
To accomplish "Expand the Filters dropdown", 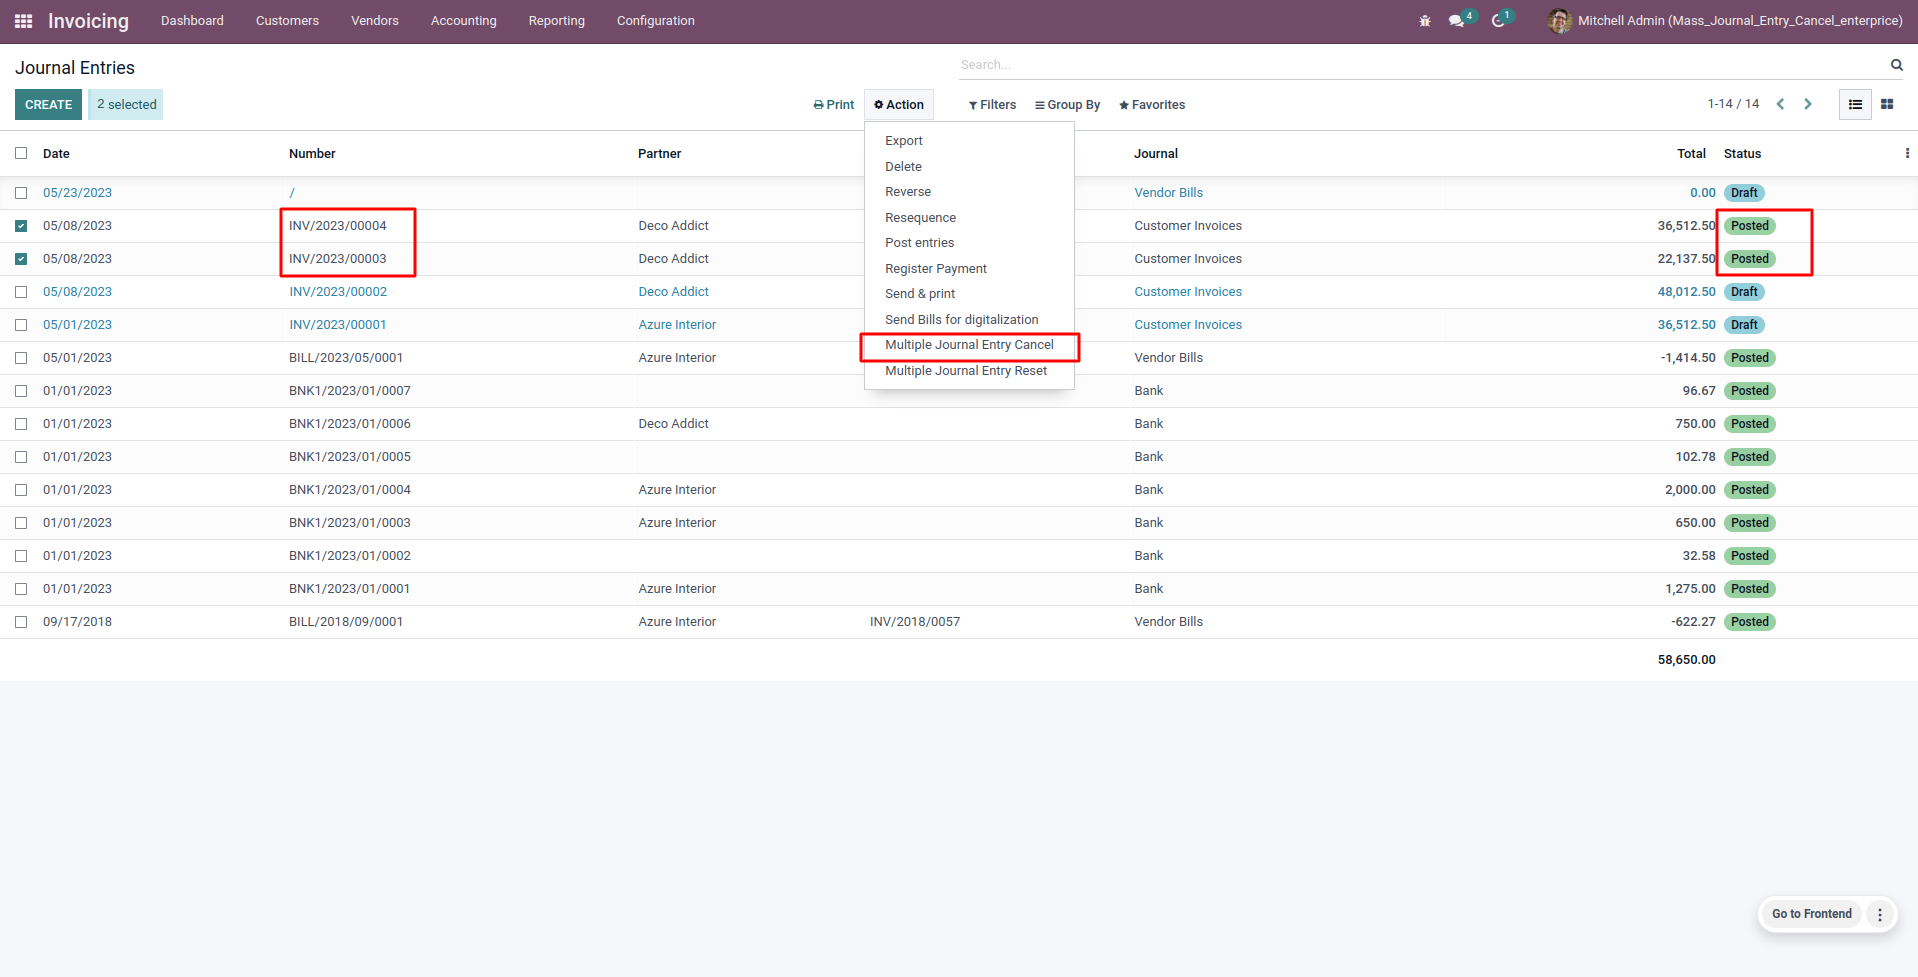I will click(992, 105).
